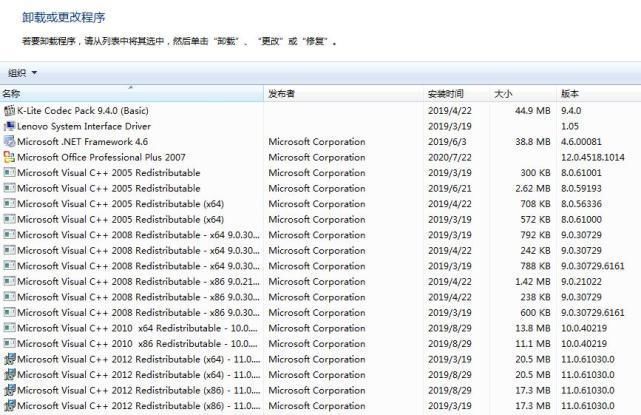Click icon of Visual C++ 2005 version 8.0.61001
Screen dimensions: 641x415
(9, 173)
